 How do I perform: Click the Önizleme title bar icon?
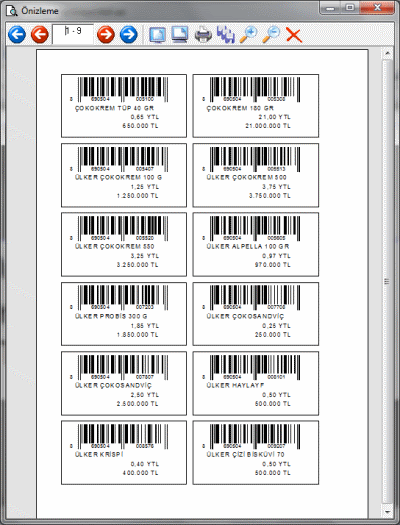click(x=11, y=11)
